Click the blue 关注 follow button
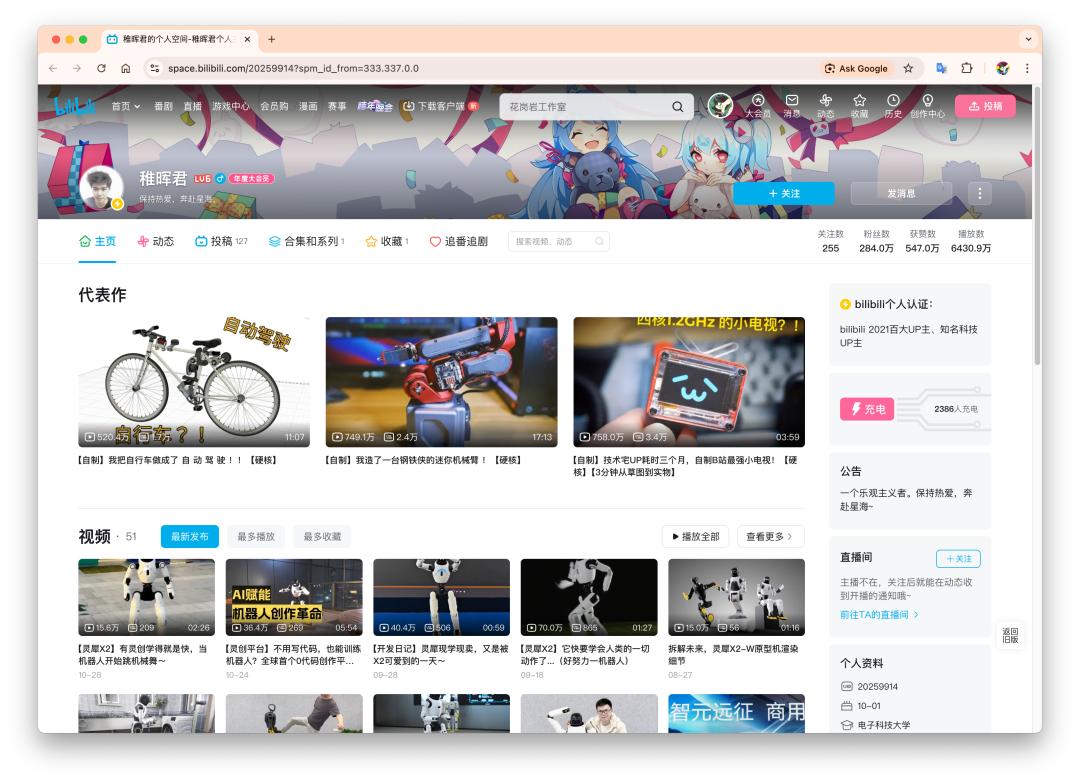 click(x=784, y=194)
